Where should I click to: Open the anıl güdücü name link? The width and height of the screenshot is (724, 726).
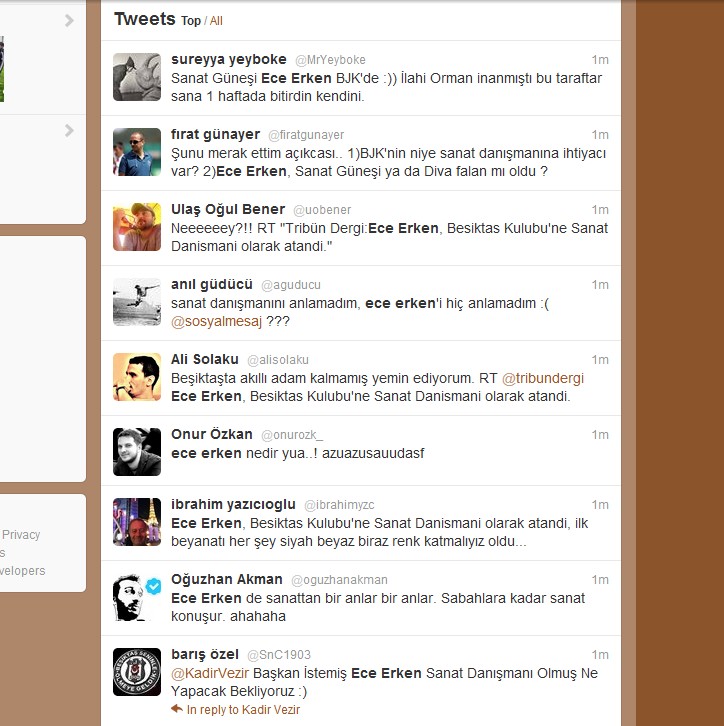[x=212, y=284]
